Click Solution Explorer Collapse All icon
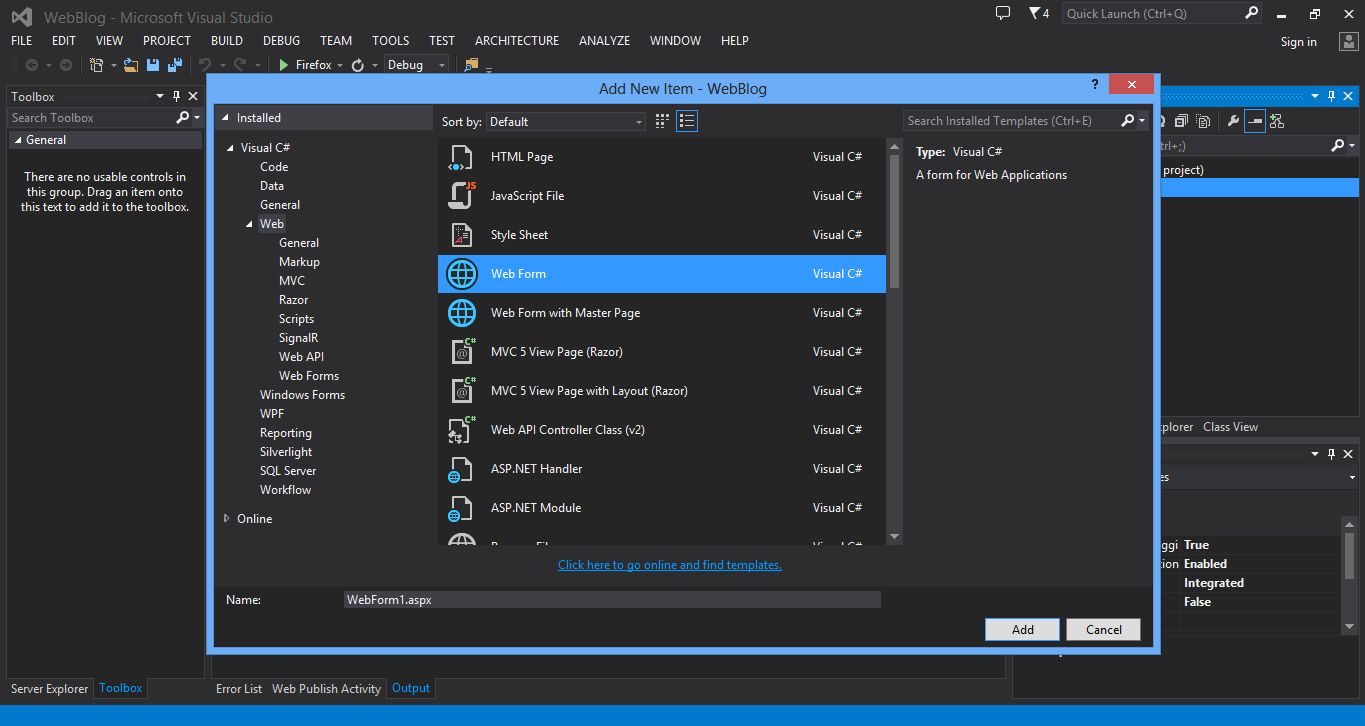 pyautogui.click(x=1181, y=121)
